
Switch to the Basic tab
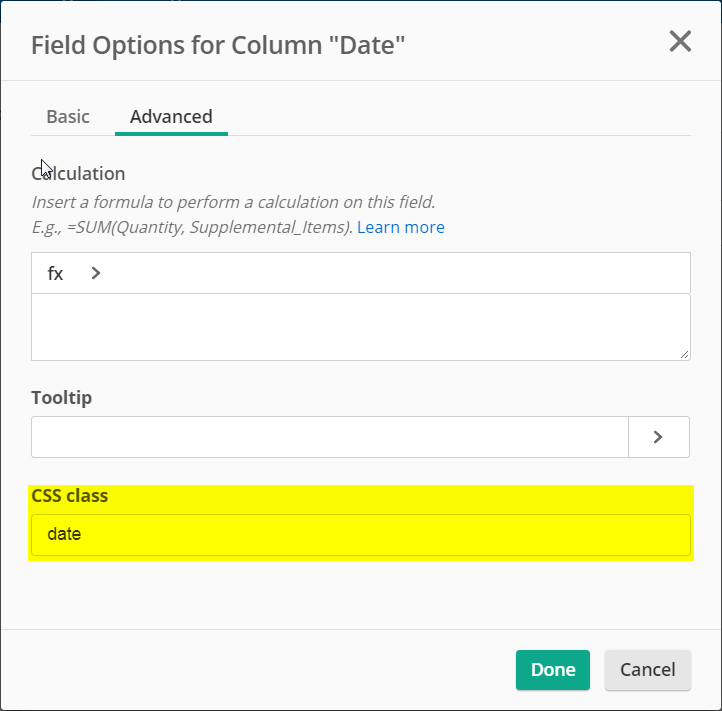point(68,117)
